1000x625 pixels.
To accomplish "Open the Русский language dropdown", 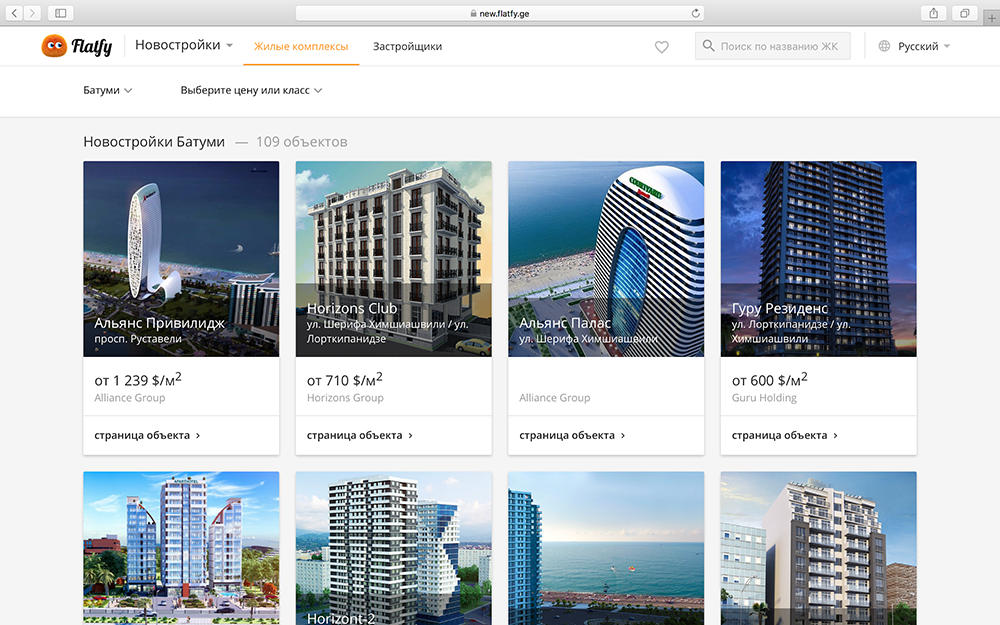I will [x=924, y=46].
